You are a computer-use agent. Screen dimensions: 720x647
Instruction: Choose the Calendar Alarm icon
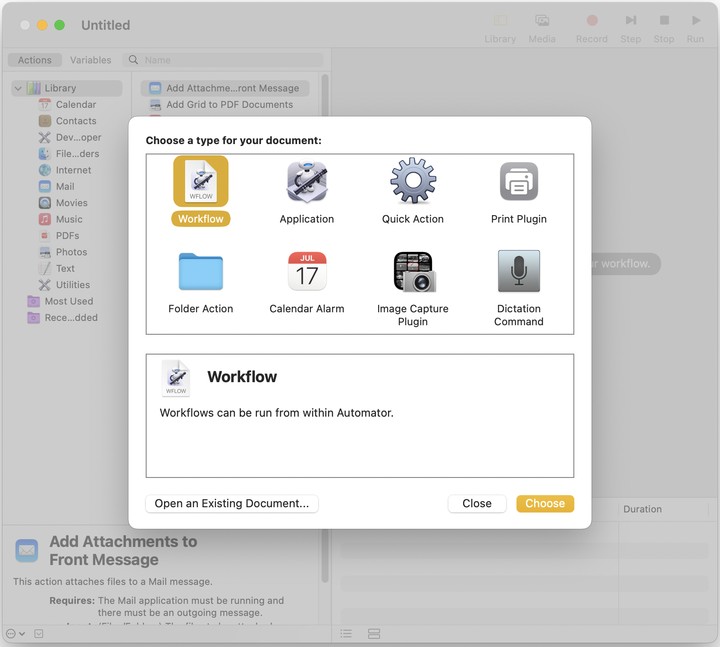(x=307, y=271)
